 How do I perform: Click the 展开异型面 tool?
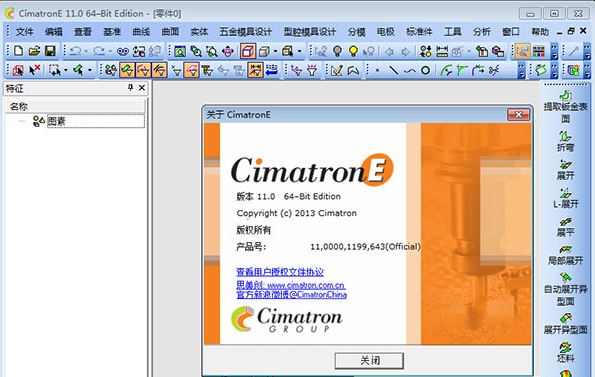pos(565,324)
